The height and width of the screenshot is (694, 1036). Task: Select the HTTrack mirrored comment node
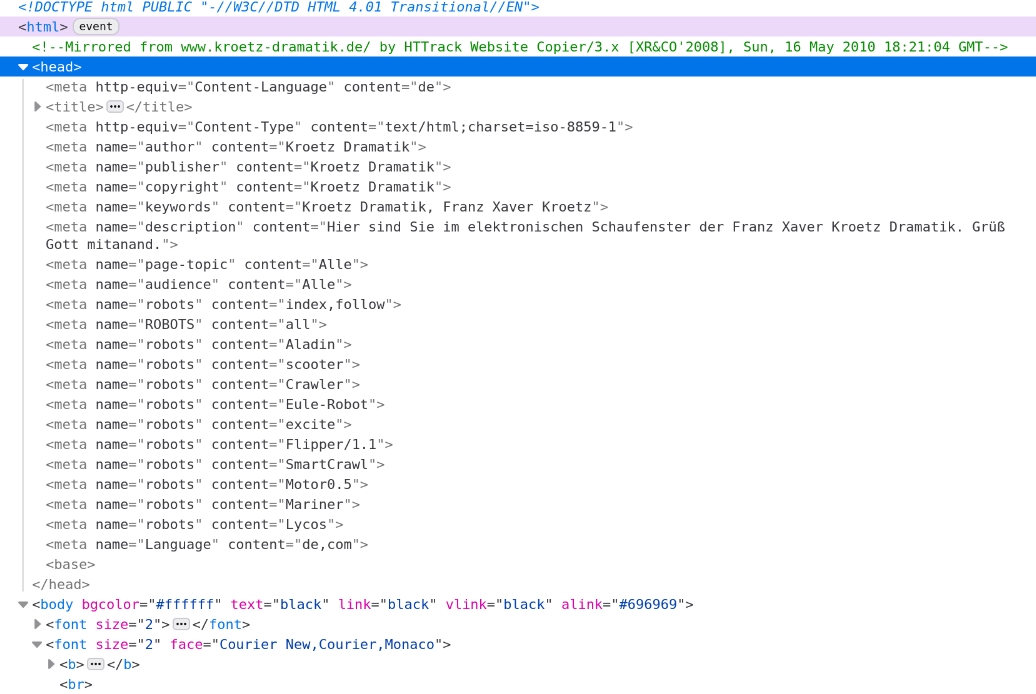coord(519,47)
